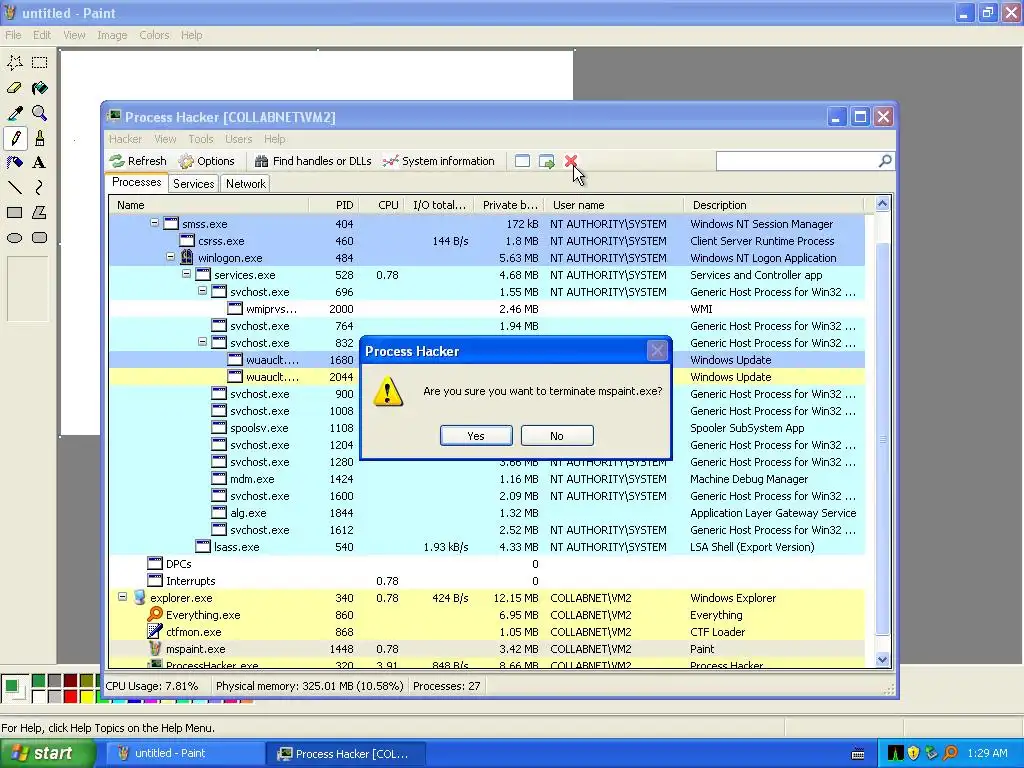Click Find handles or DLLs

(313, 161)
